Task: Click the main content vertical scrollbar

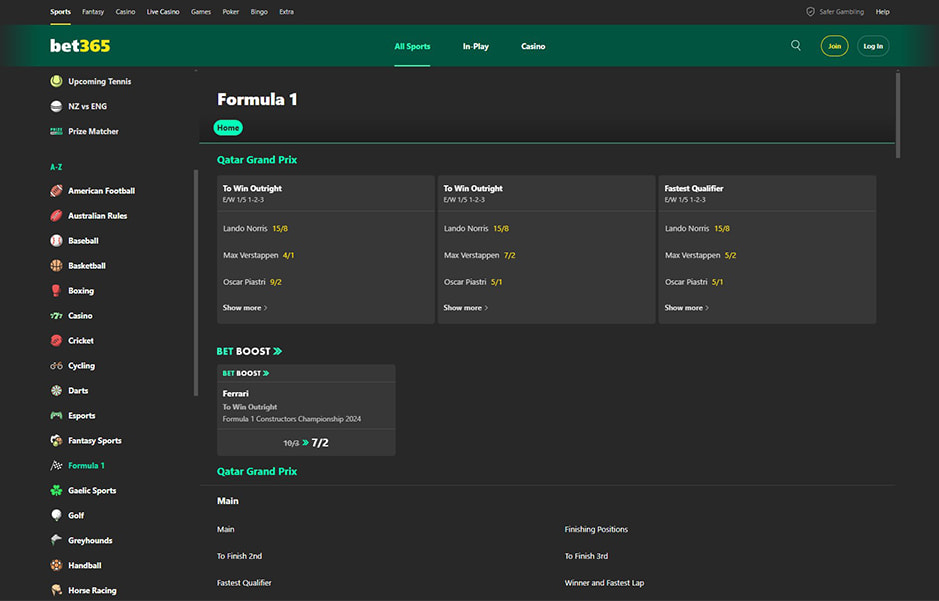Action: pyautogui.click(x=898, y=115)
